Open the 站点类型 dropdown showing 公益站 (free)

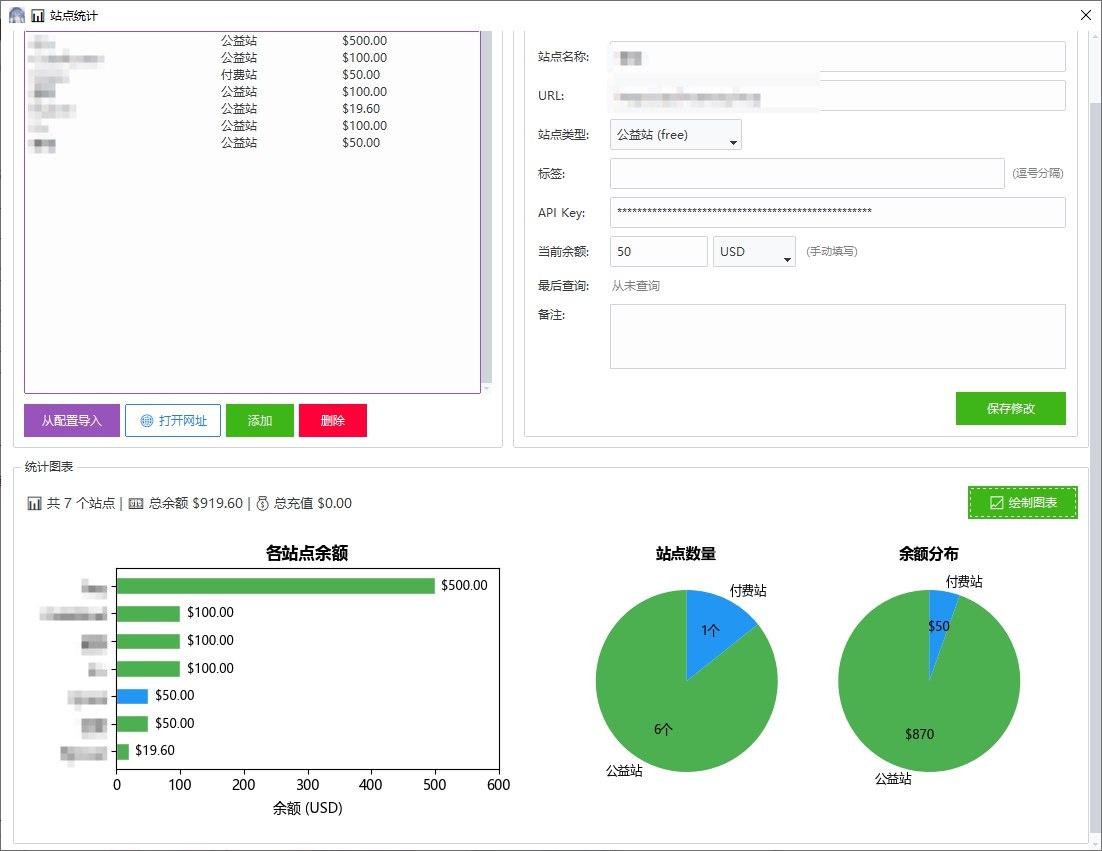click(675, 135)
